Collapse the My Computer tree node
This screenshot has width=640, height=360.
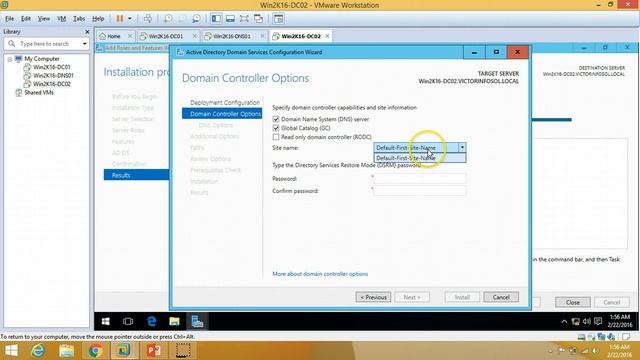(9, 59)
